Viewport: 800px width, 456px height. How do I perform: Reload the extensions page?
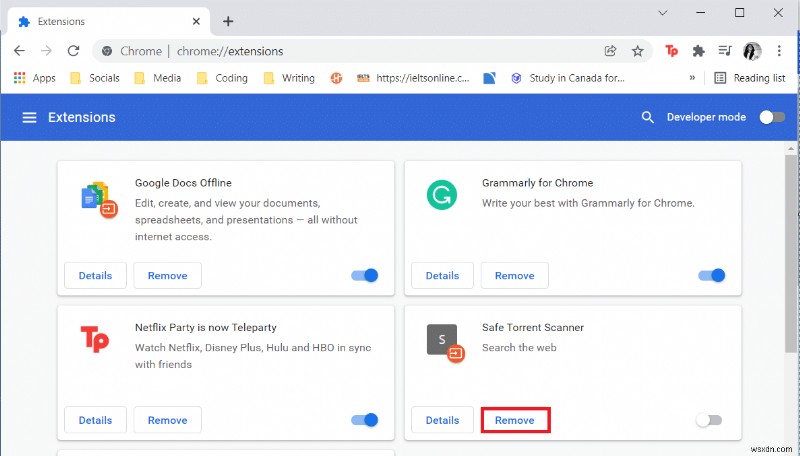73,50
